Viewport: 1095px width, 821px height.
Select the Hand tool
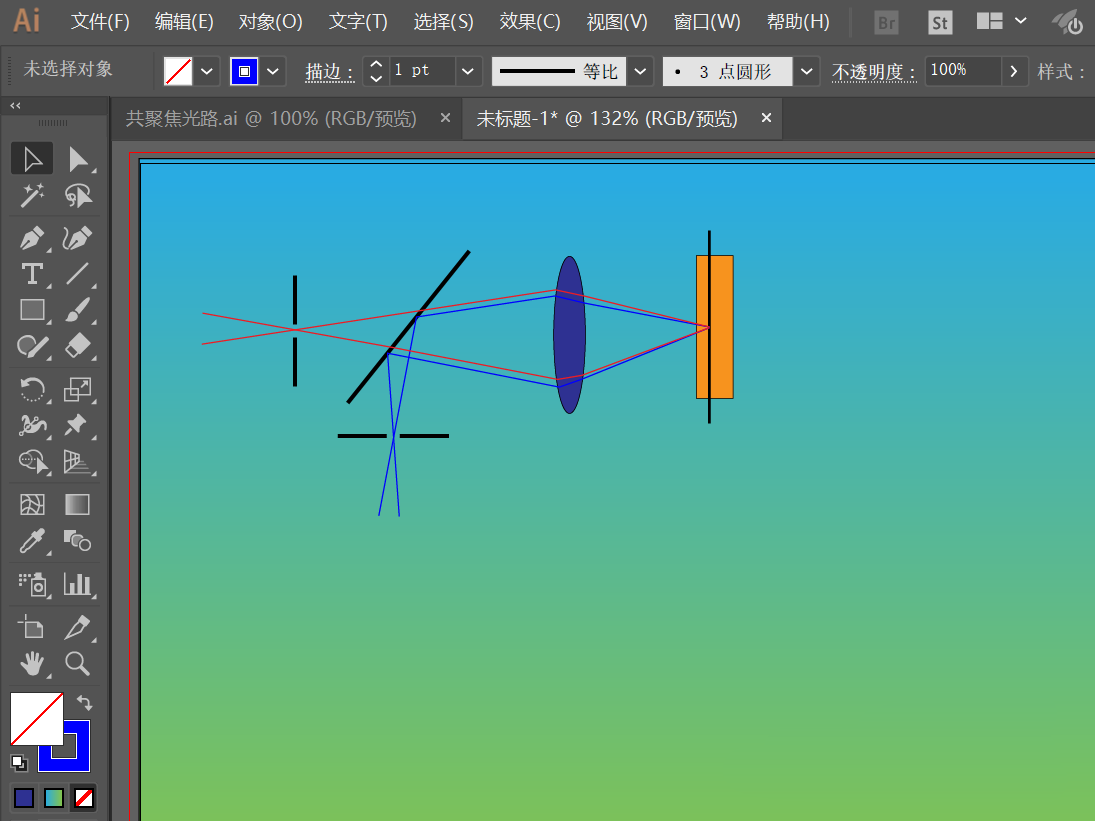(31, 663)
